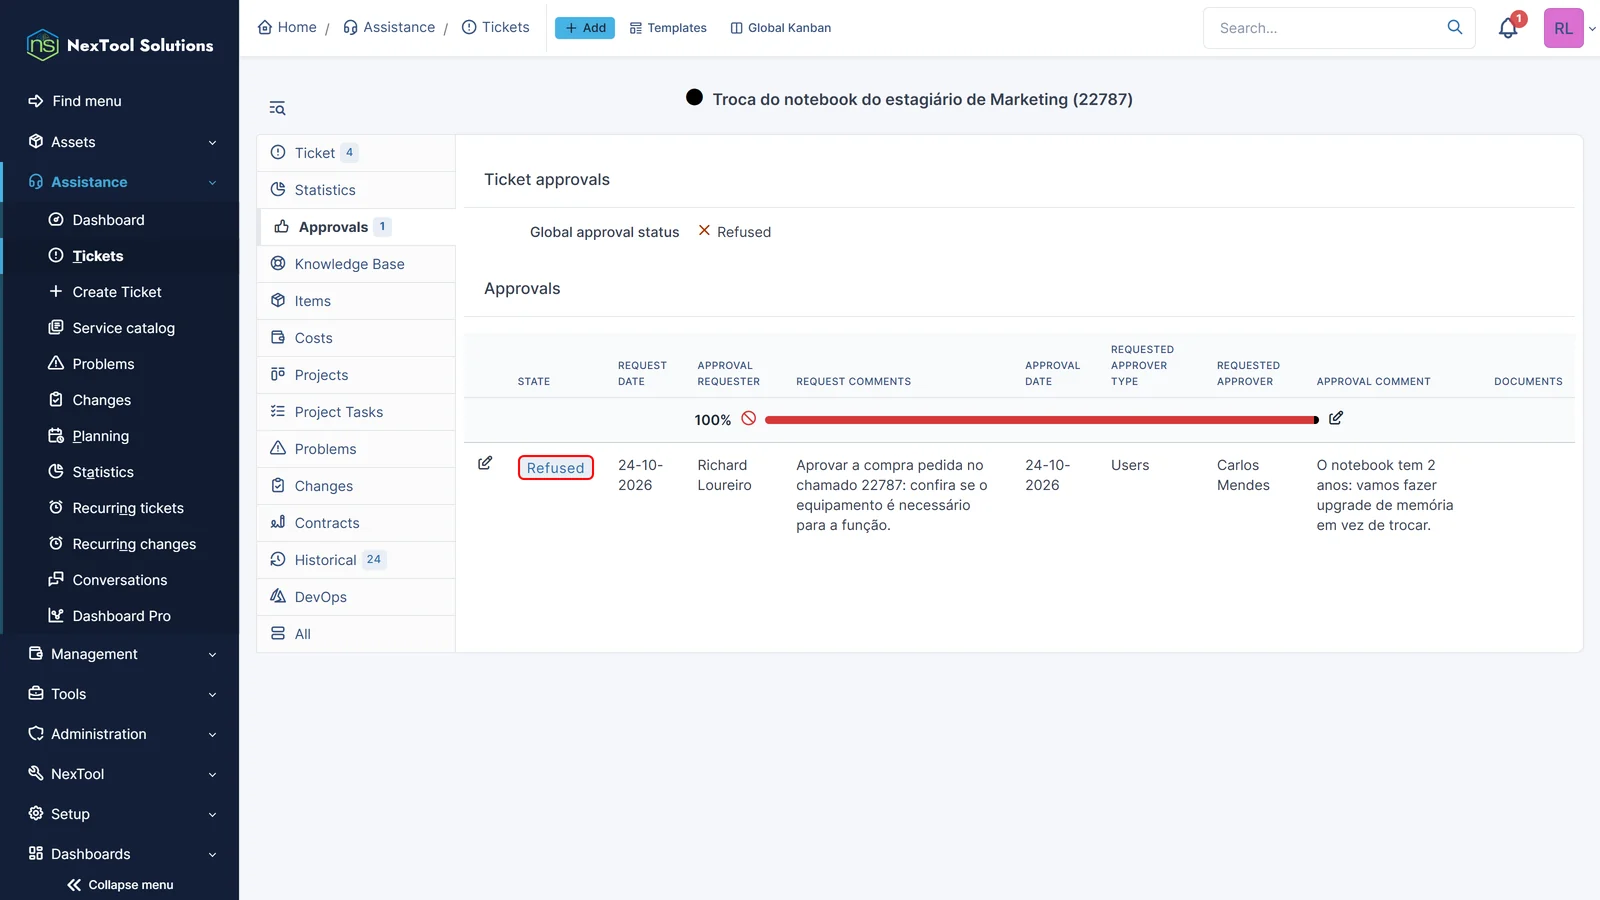Click the edit icon beside progress bar
The image size is (1600, 900).
point(1336,418)
